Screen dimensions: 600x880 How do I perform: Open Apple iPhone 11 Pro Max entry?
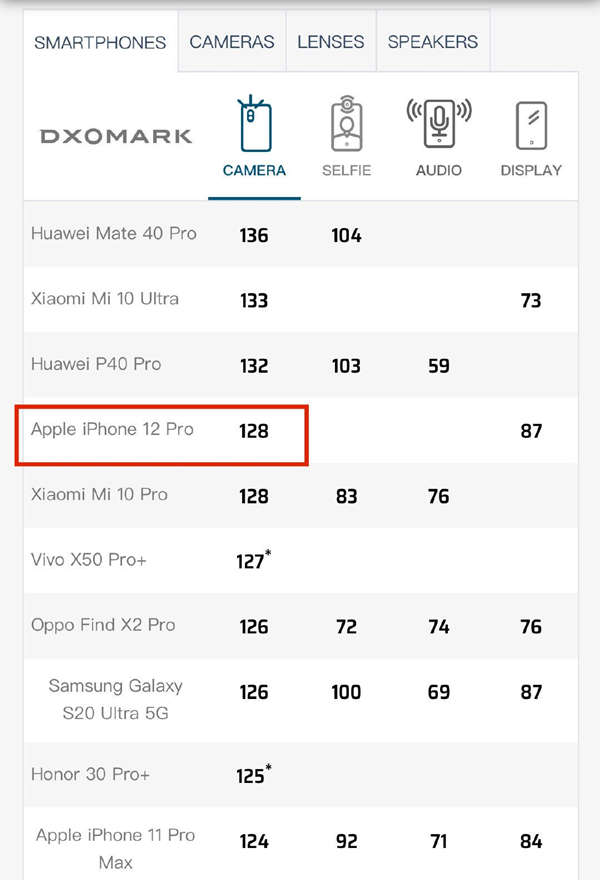click(x=116, y=849)
